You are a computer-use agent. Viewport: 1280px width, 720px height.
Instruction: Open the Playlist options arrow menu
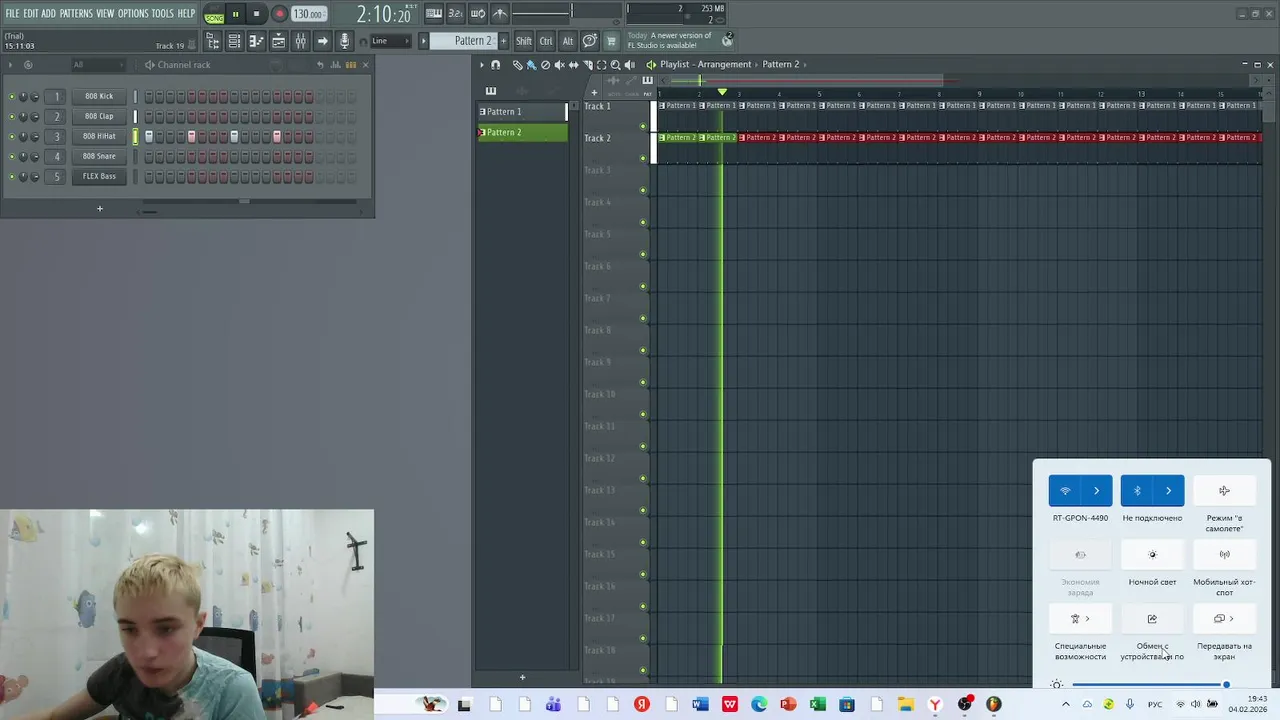pyautogui.click(x=481, y=64)
